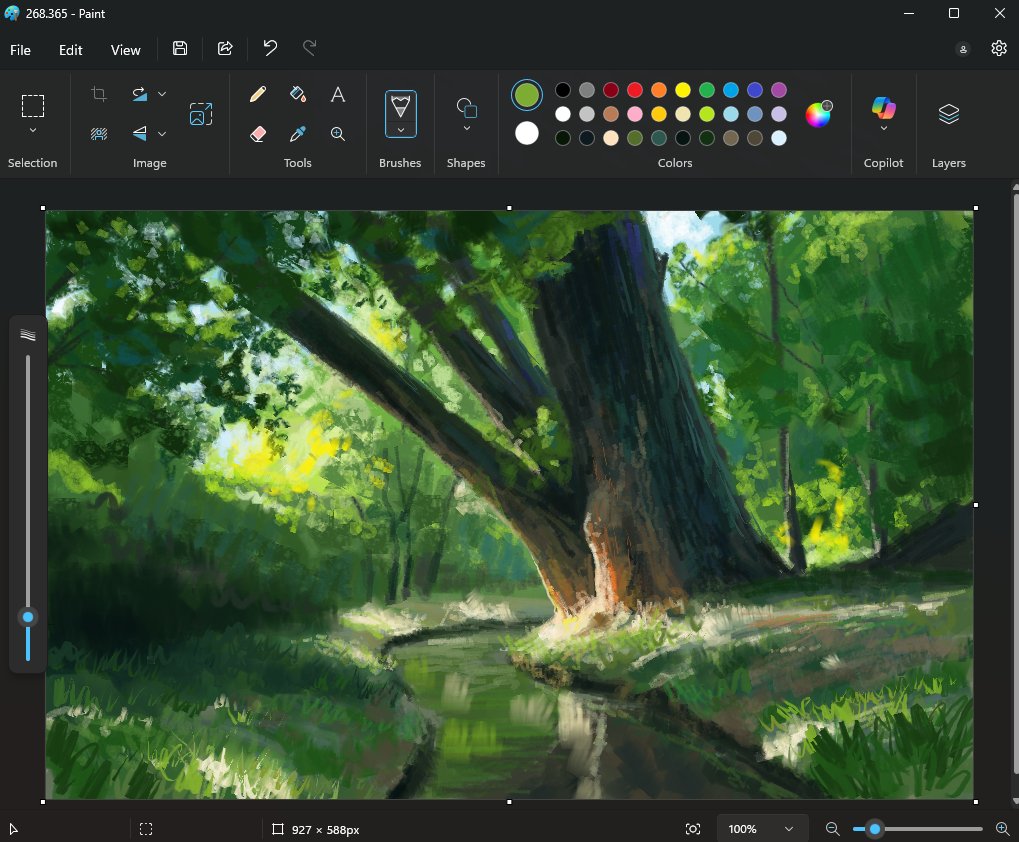1019x842 pixels.
Task: Open the Shapes gallery icon
Action: coord(466,108)
